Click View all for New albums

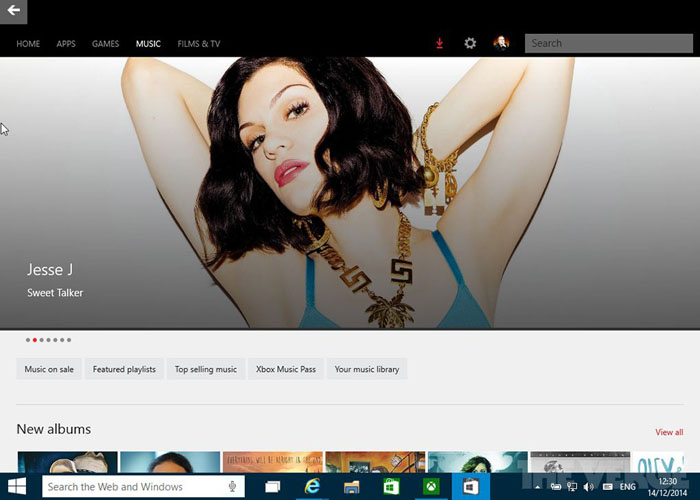669,432
